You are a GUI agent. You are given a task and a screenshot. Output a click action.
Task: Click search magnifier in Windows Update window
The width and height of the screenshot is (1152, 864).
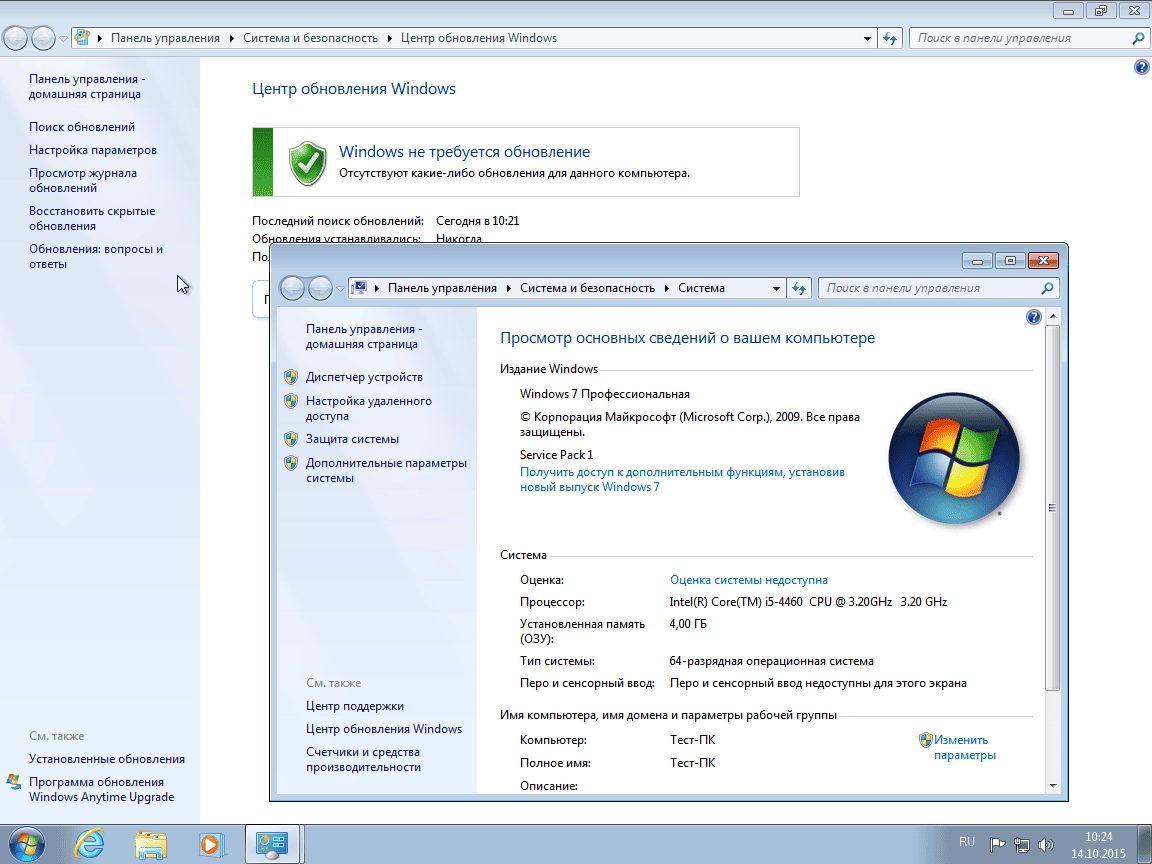[1138, 38]
